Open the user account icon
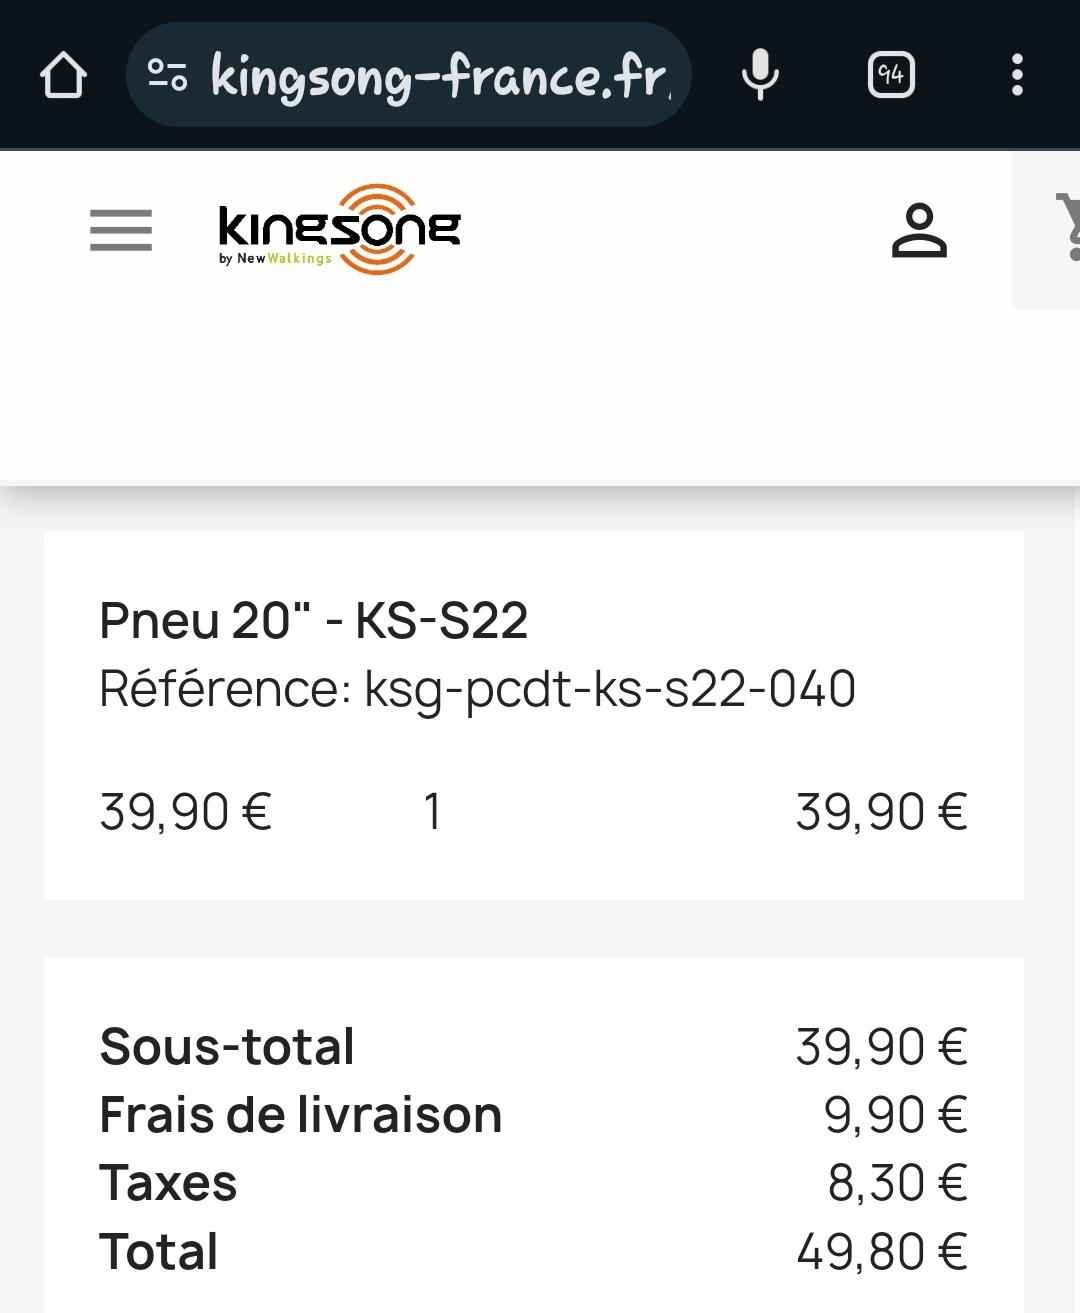1080x1313 pixels. [x=919, y=230]
